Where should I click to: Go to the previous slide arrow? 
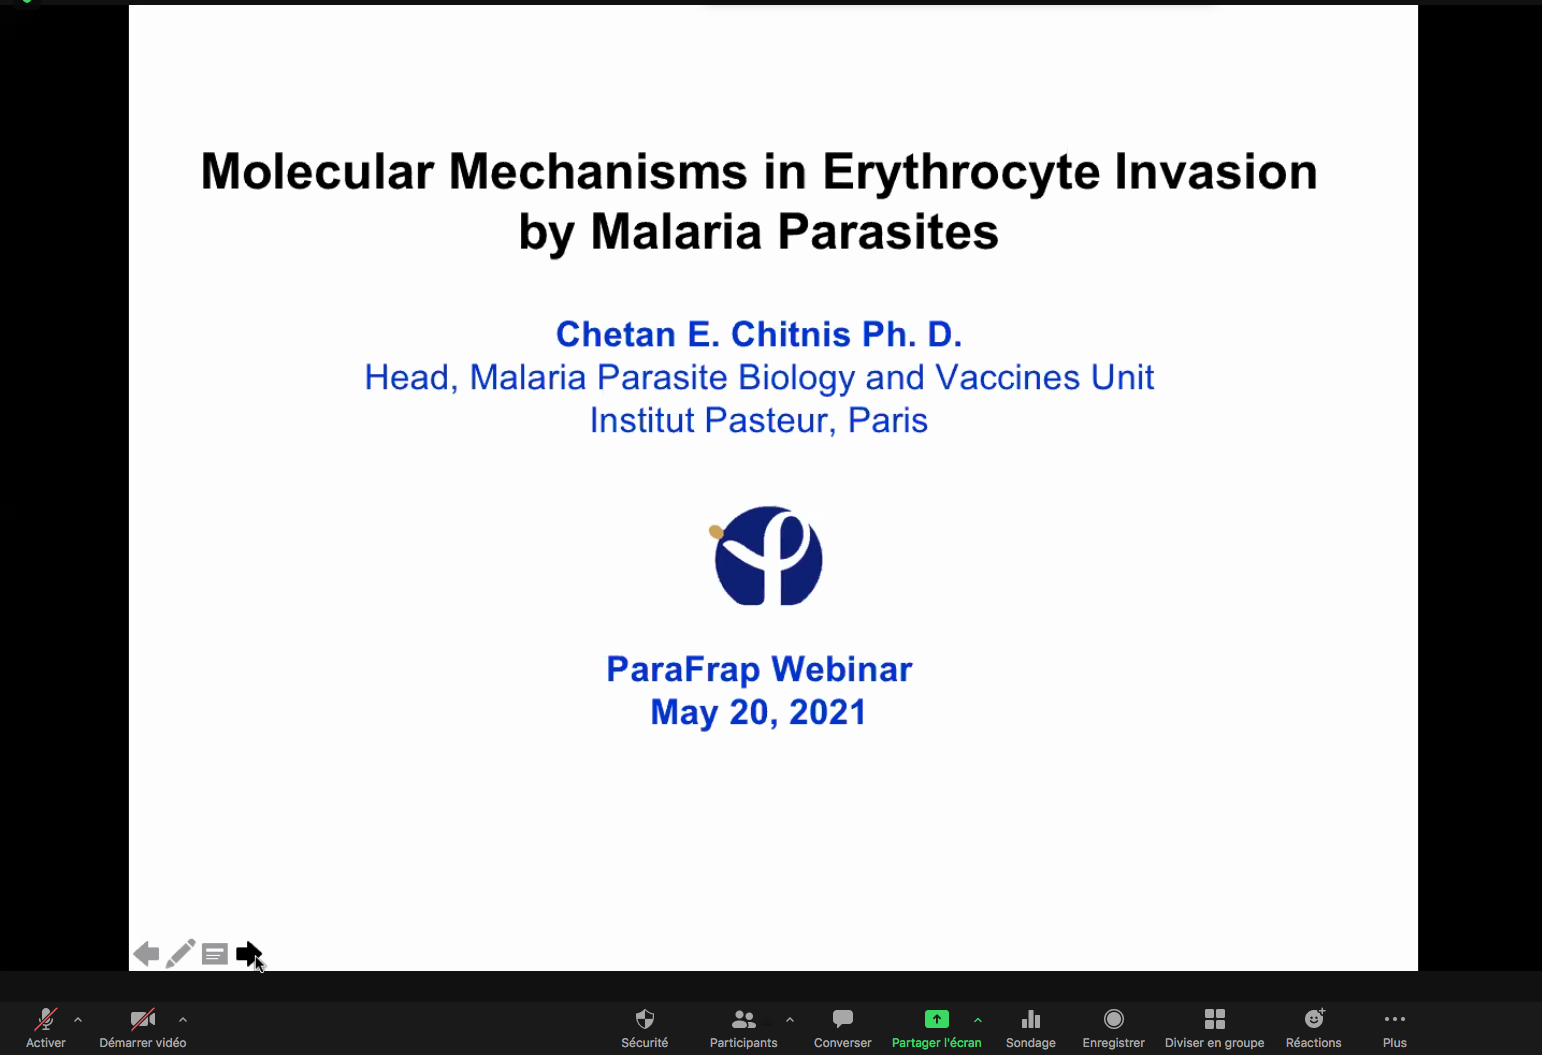click(x=146, y=954)
